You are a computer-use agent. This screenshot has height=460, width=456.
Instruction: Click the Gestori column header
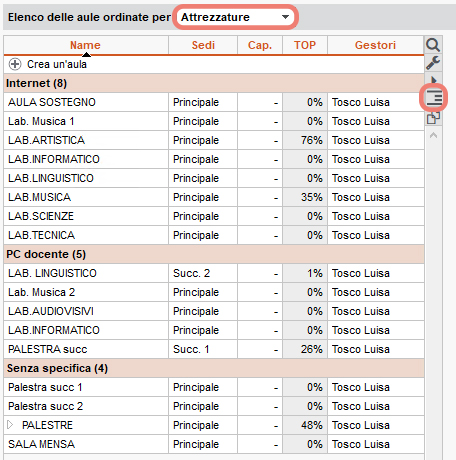375,45
